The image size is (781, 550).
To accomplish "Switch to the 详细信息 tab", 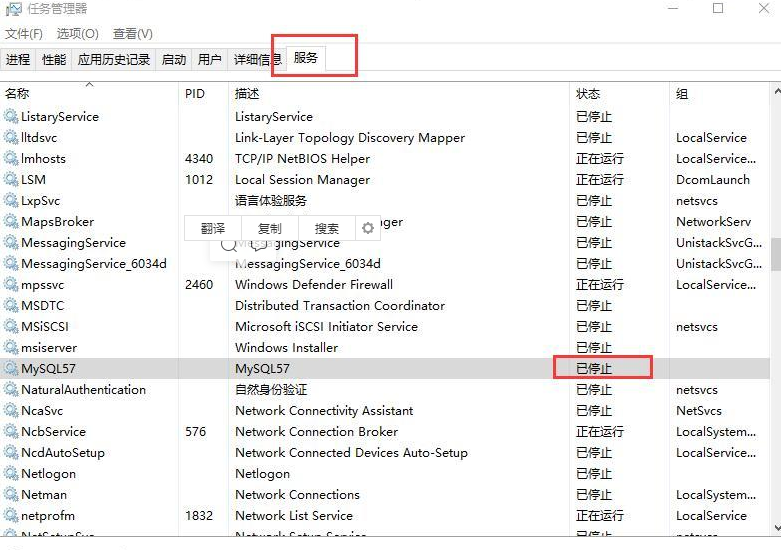I will click(257, 60).
